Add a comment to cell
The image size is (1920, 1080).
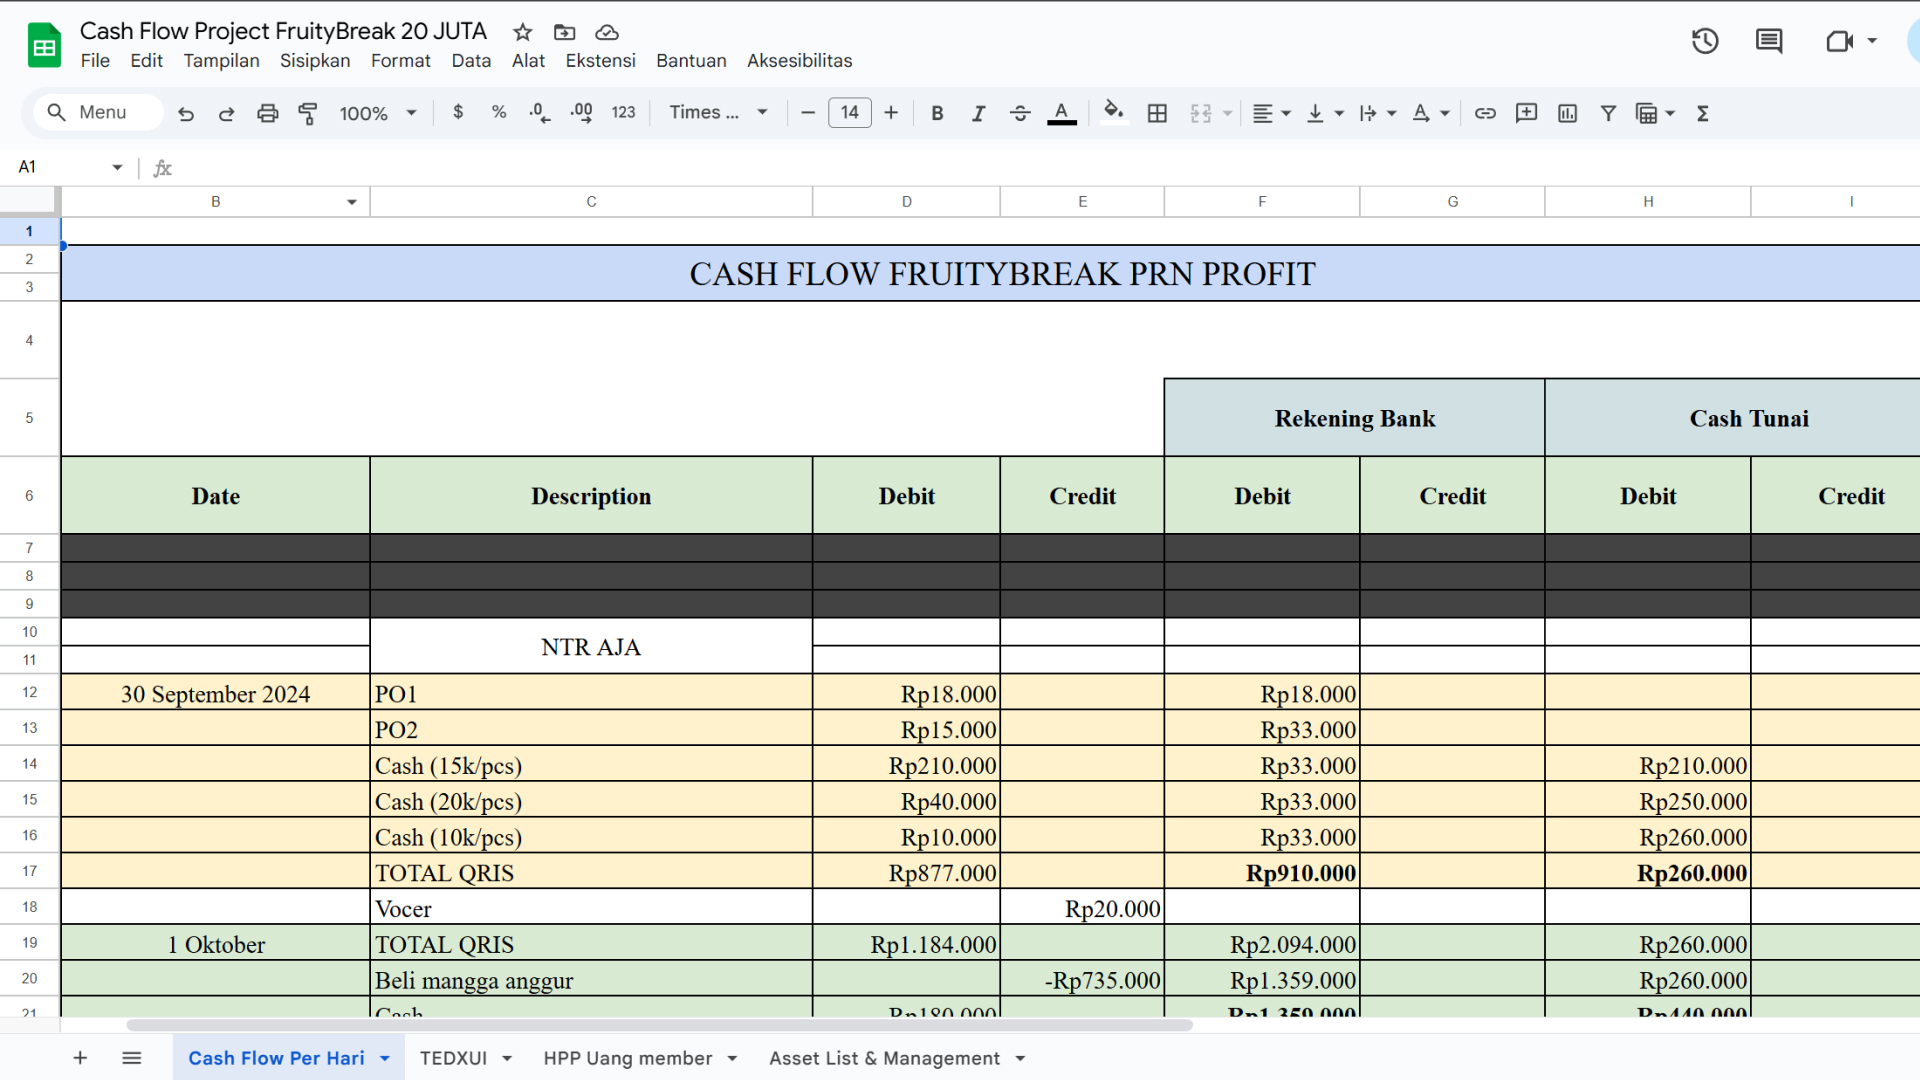tap(1526, 113)
